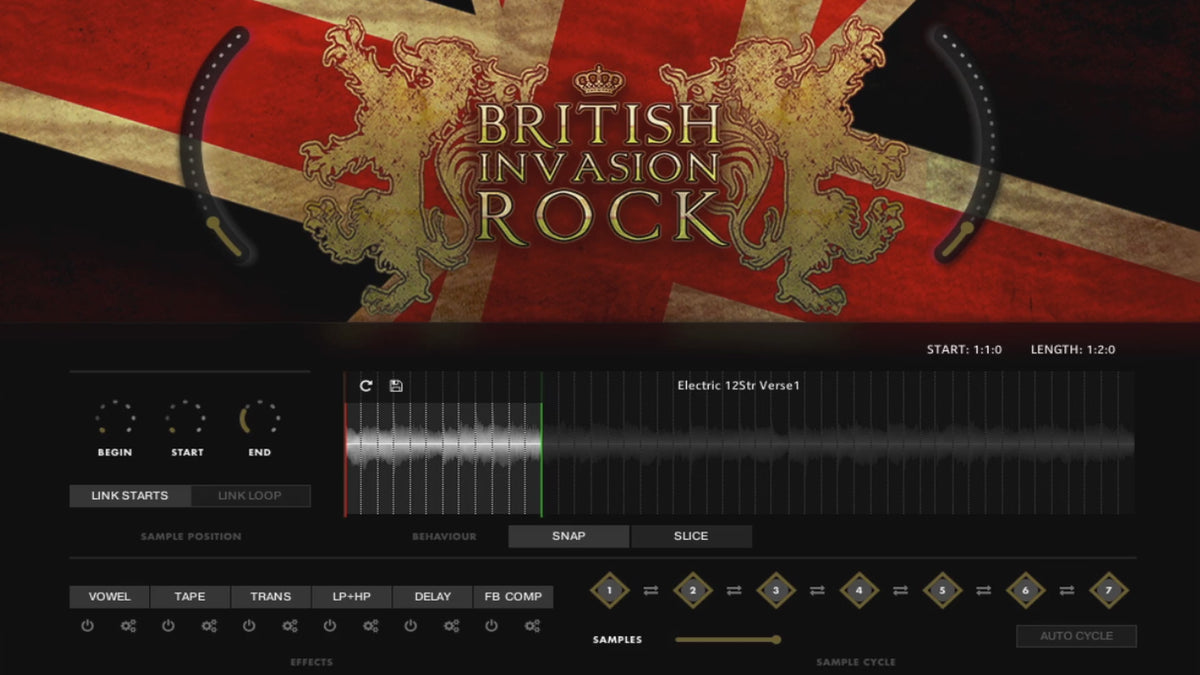This screenshot has height=675, width=1200.
Task: Open the VOWEL effect settings gears
Action: pyautogui.click(x=128, y=626)
